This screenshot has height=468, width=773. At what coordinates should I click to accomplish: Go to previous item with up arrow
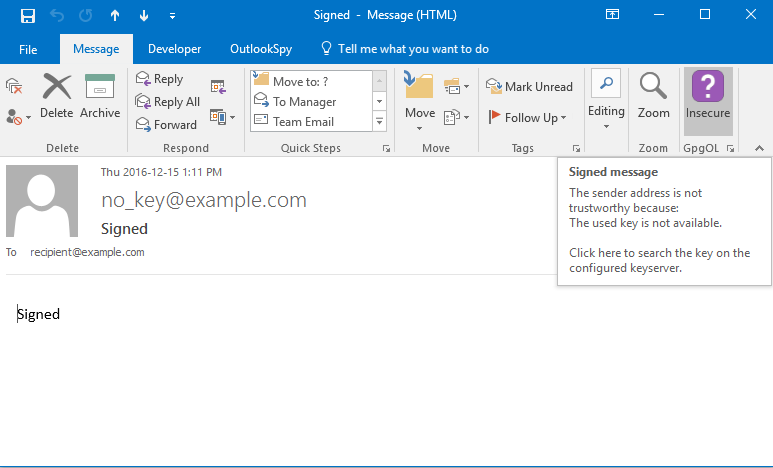(115, 15)
